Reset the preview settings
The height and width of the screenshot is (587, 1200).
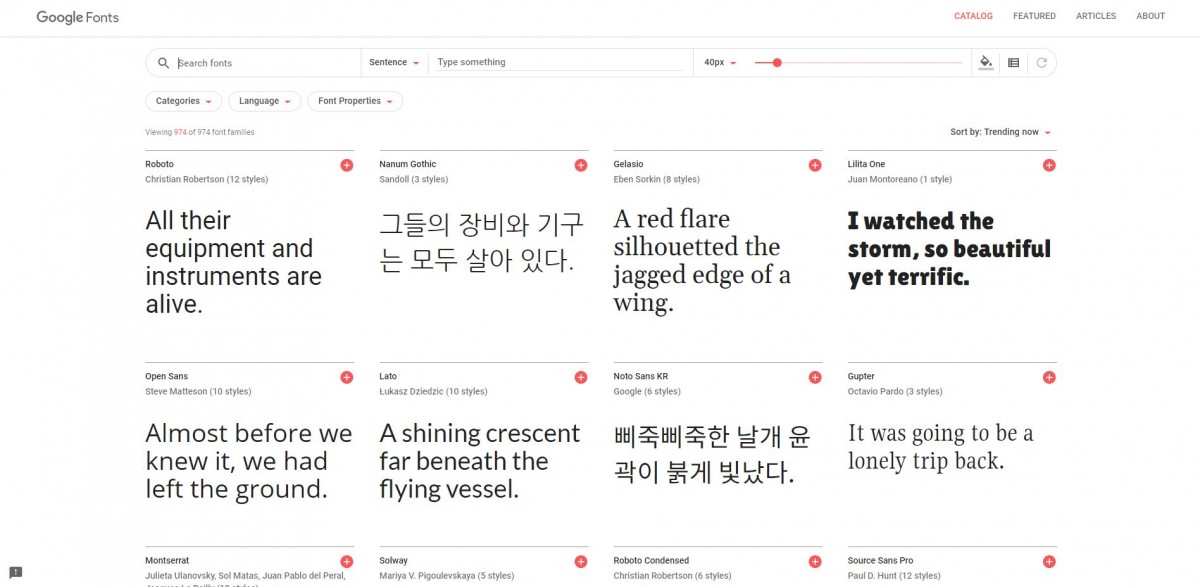(x=1041, y=63)
